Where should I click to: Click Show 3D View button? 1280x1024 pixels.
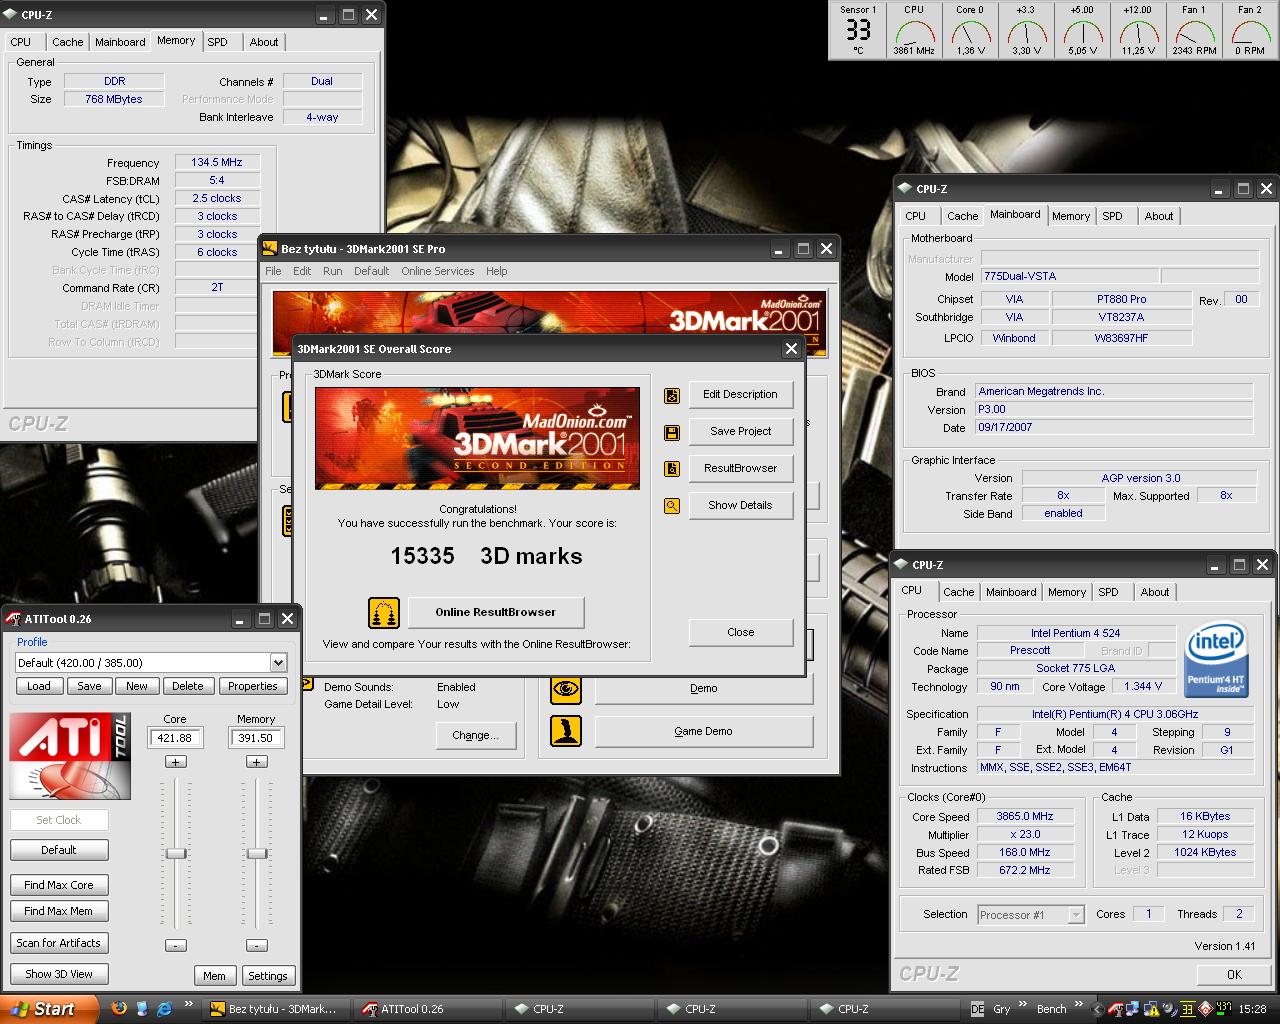[59, 974]
